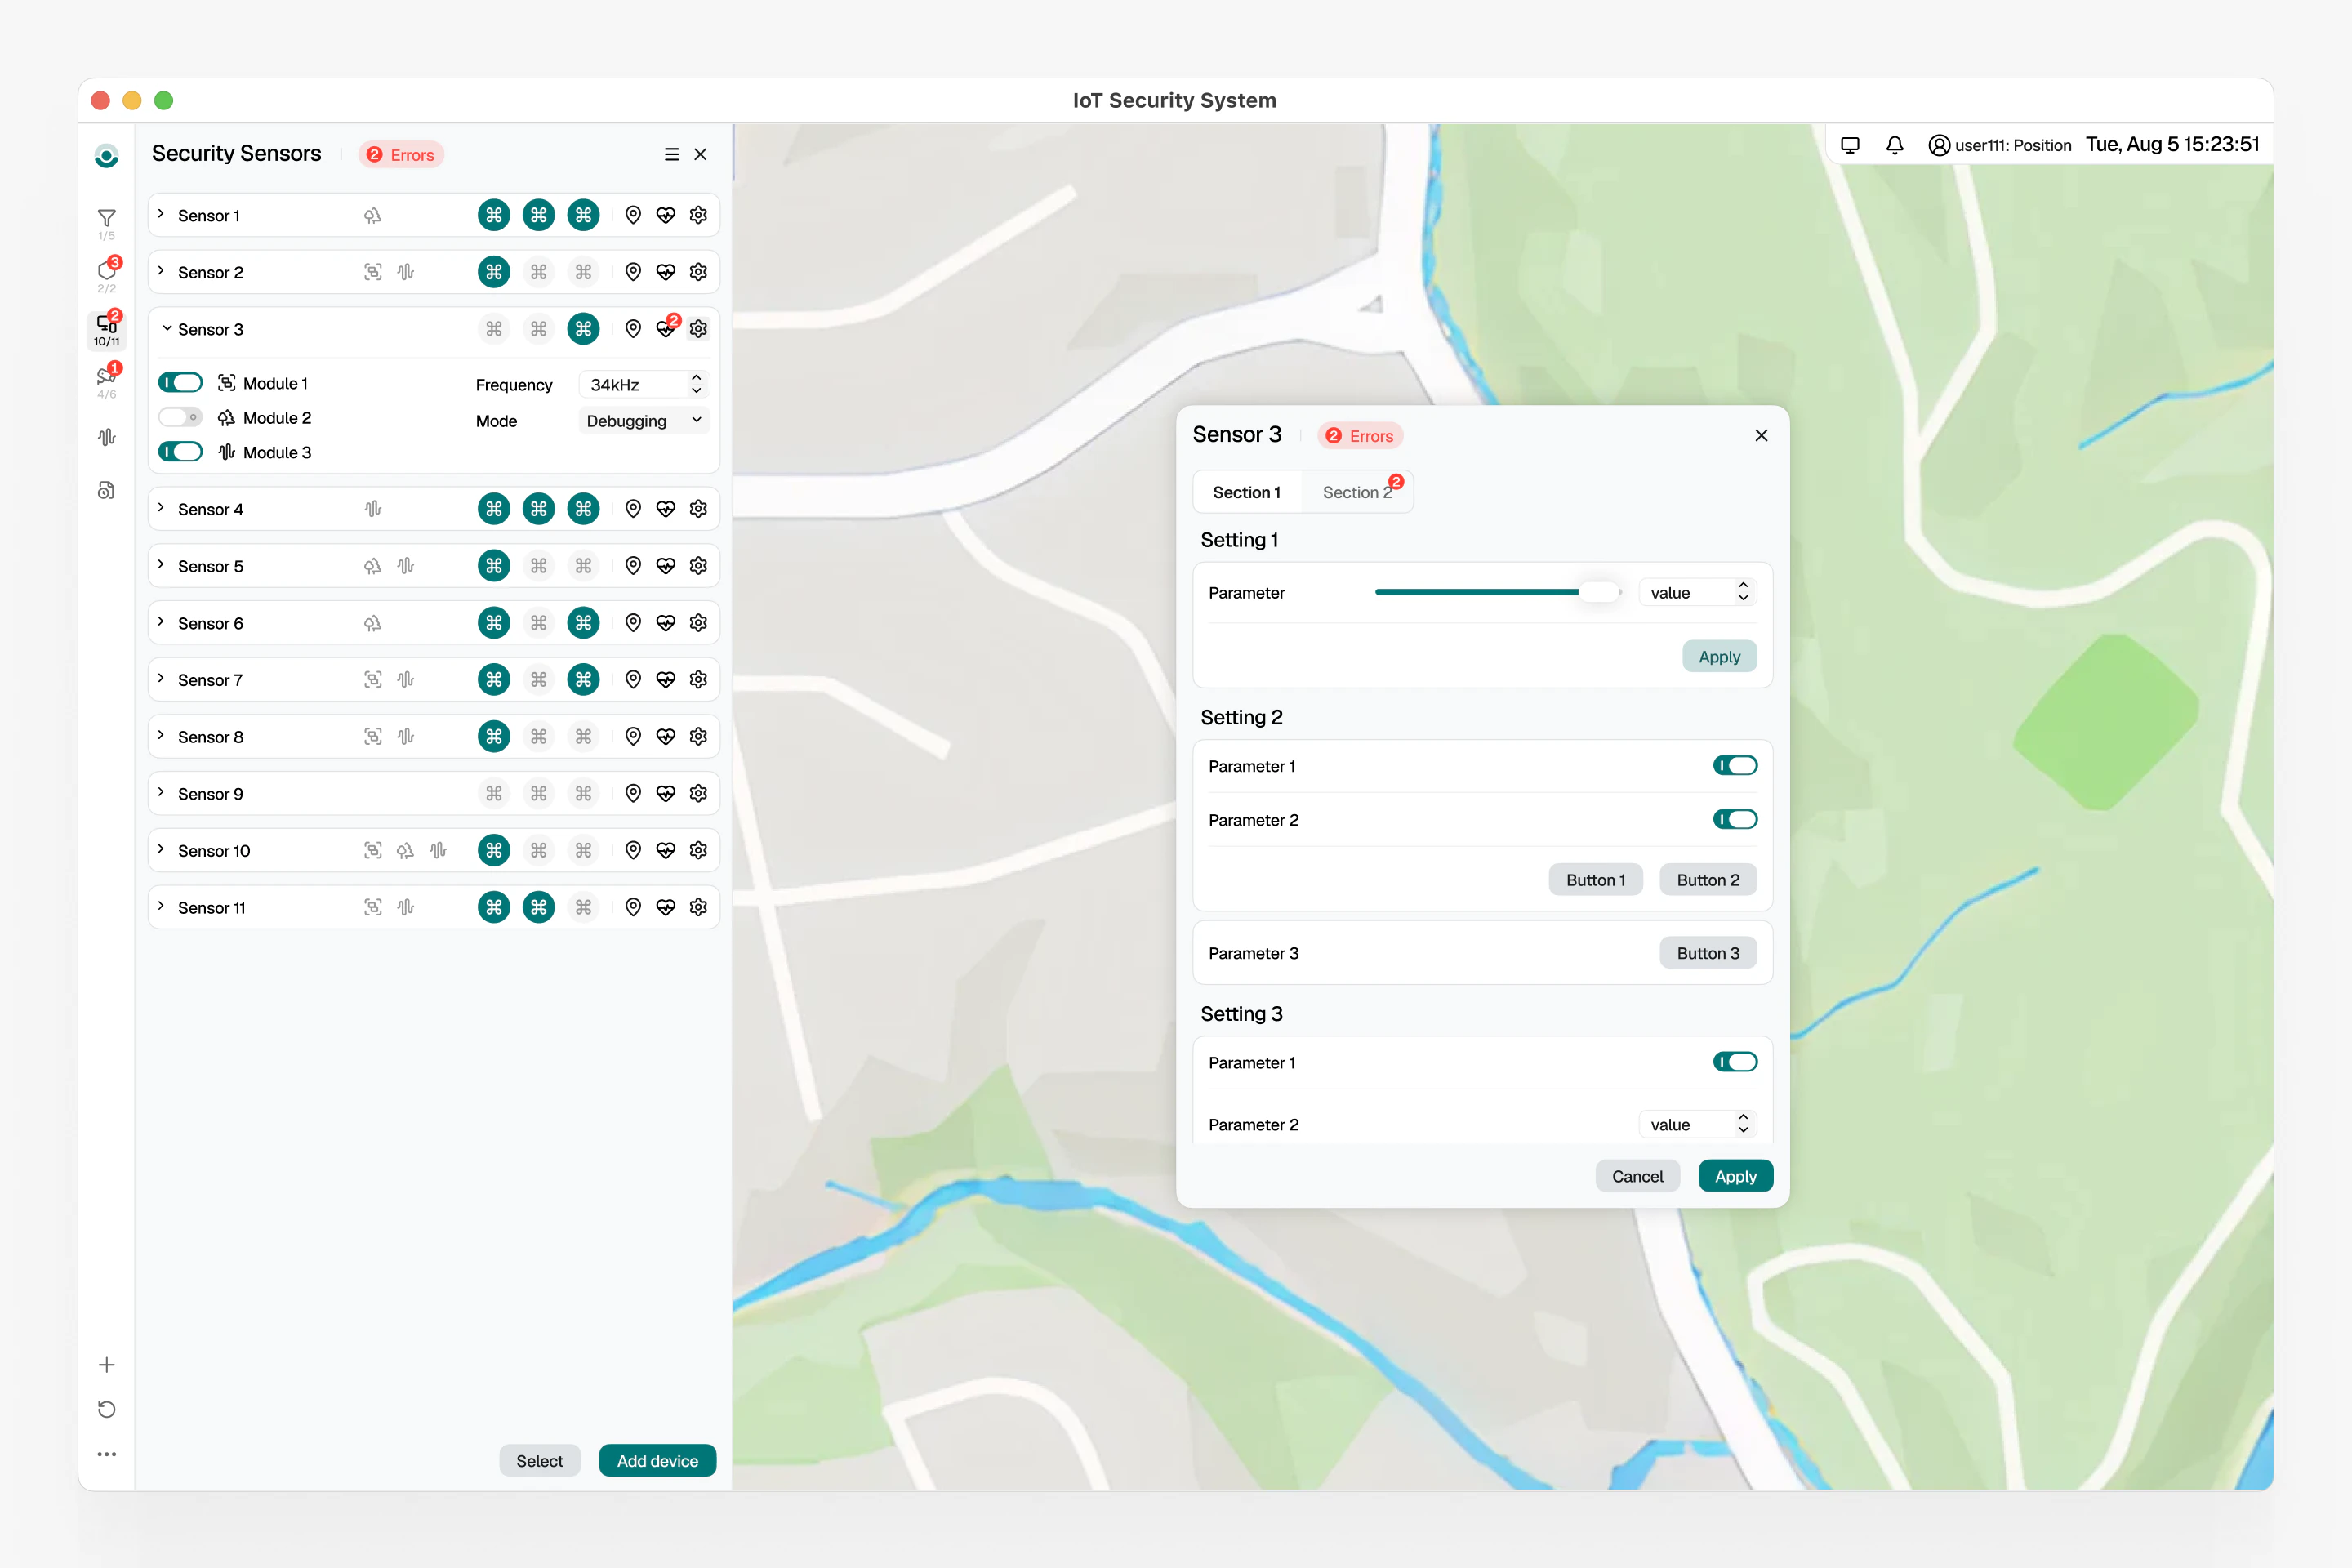The image size is (2352, 1568).
Task: Open the user111 profile icon
Action: [x=1939, y=145]
